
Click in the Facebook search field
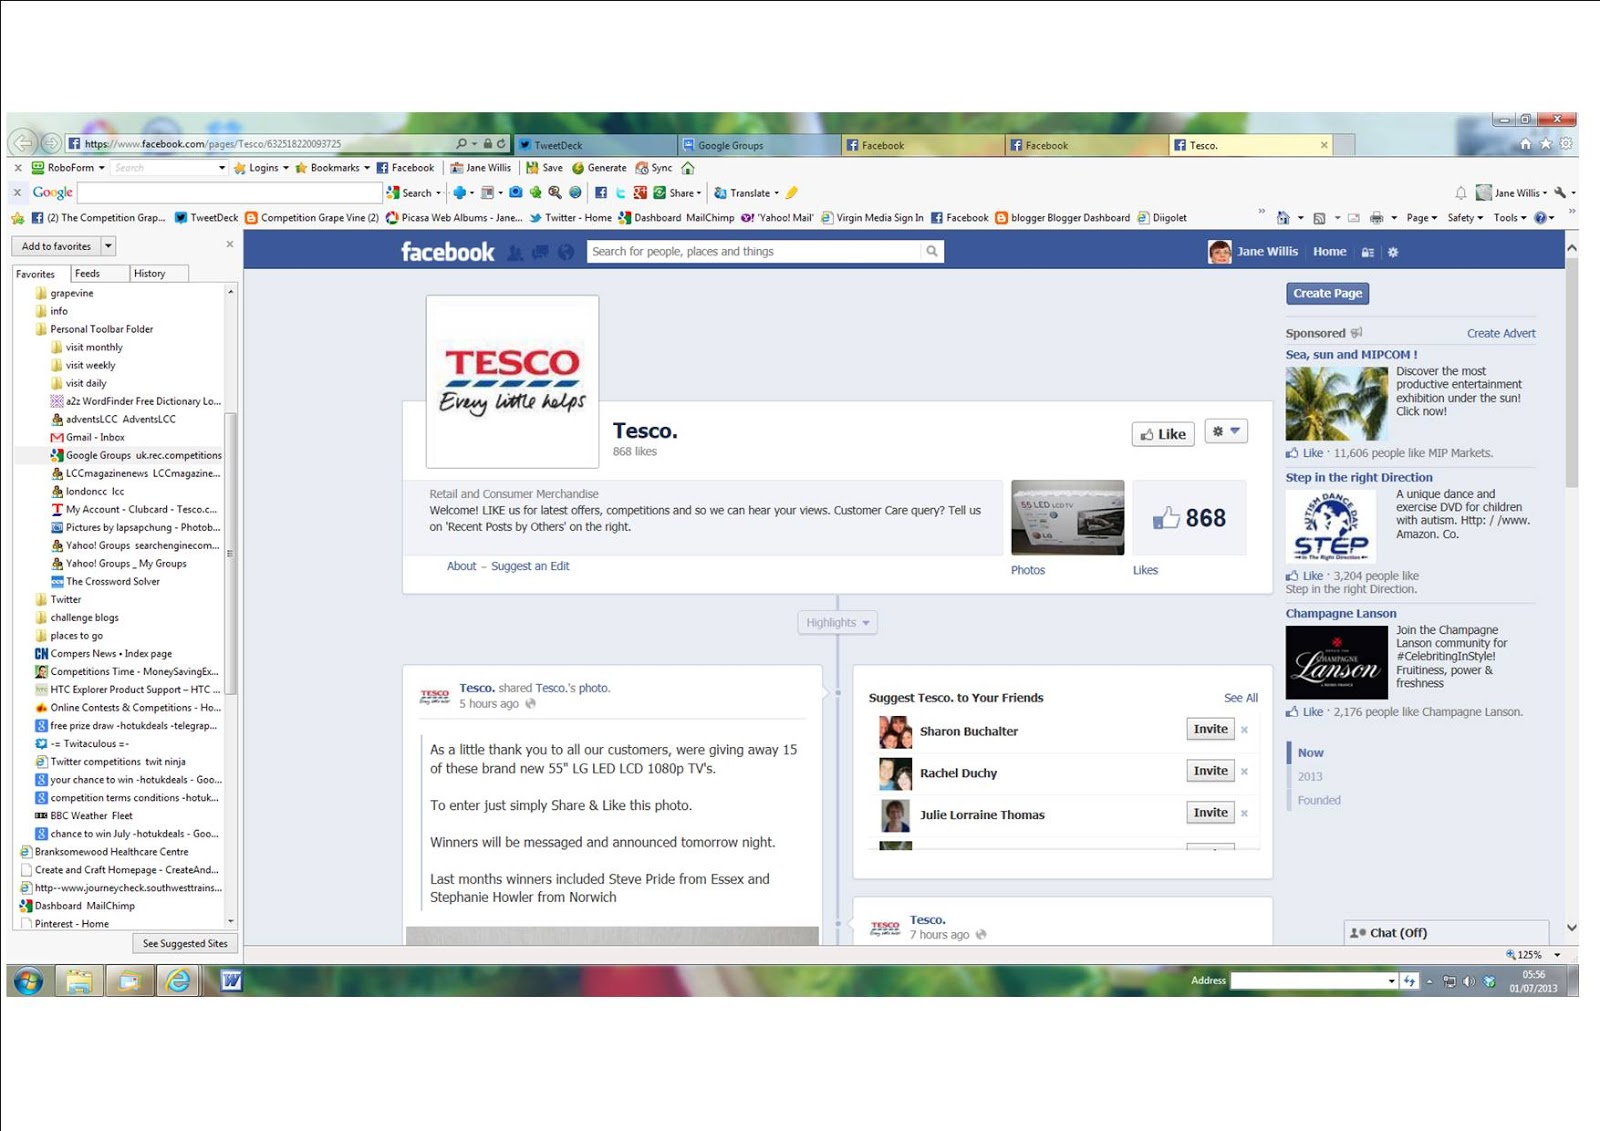tap(754, 252)
